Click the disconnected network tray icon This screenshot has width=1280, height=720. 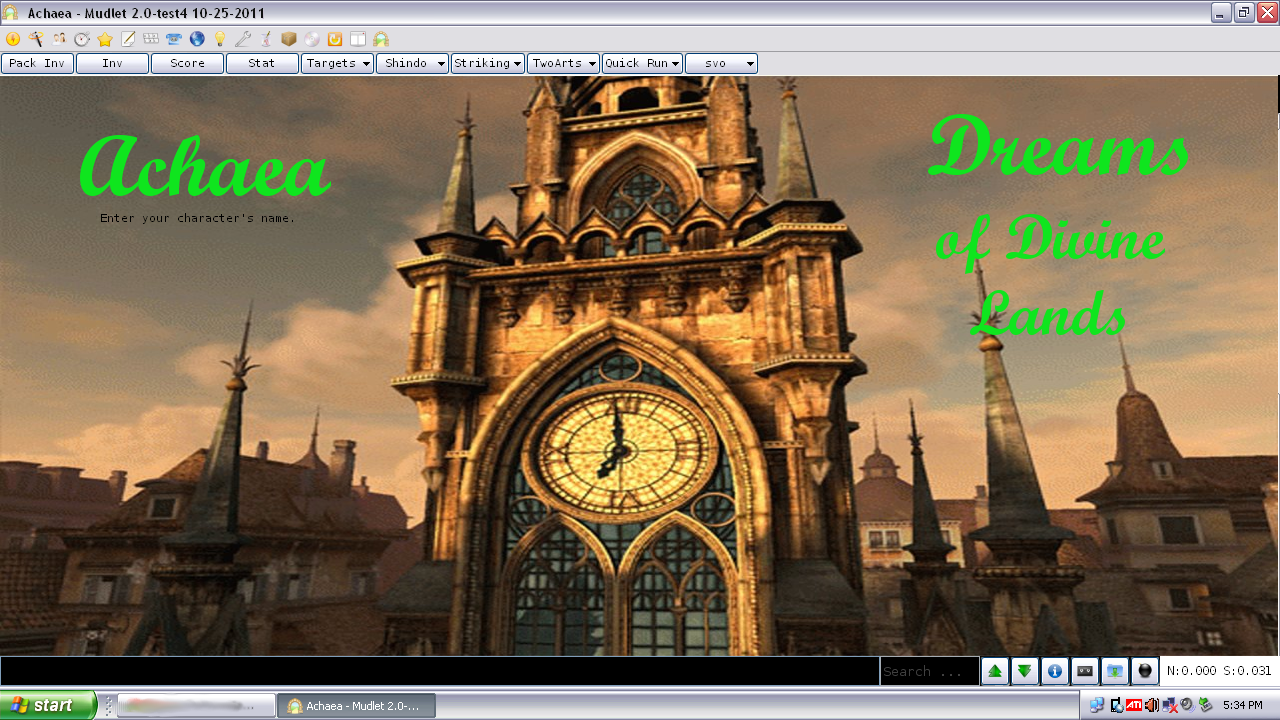coord(1170,705)
